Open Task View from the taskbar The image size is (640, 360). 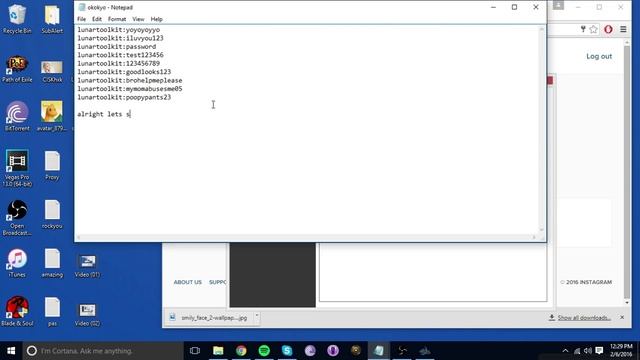tap(195, 351)
